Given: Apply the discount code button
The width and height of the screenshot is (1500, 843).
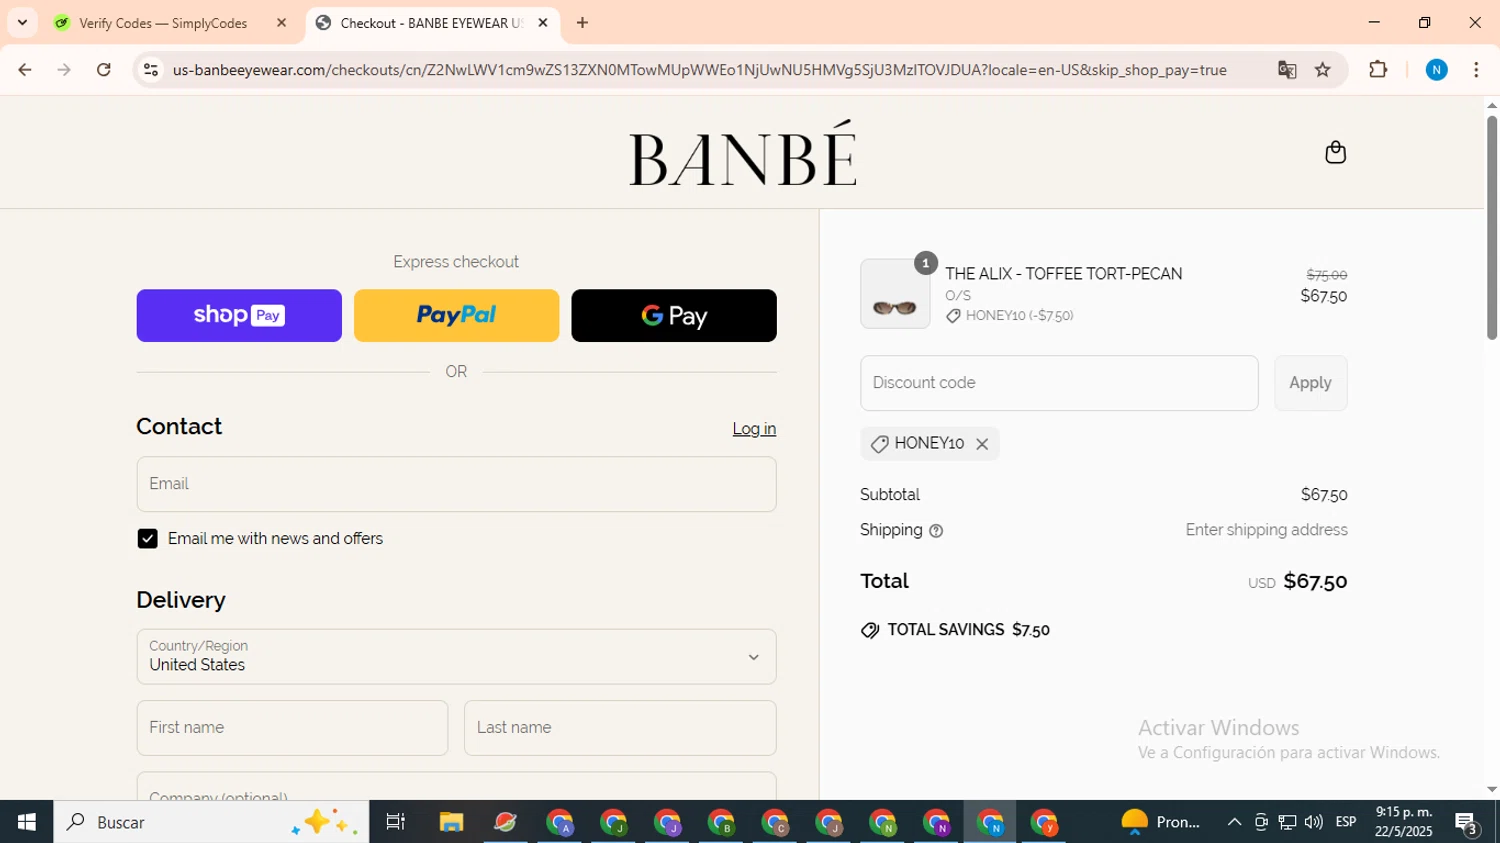Looking at the screenshot, I should coord(1310,383).
